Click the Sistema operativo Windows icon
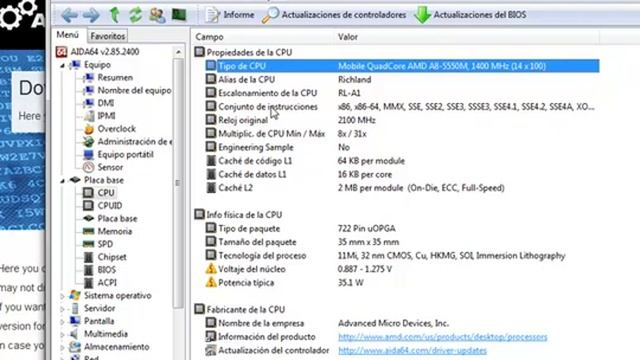640x360 pixels. 75,295
